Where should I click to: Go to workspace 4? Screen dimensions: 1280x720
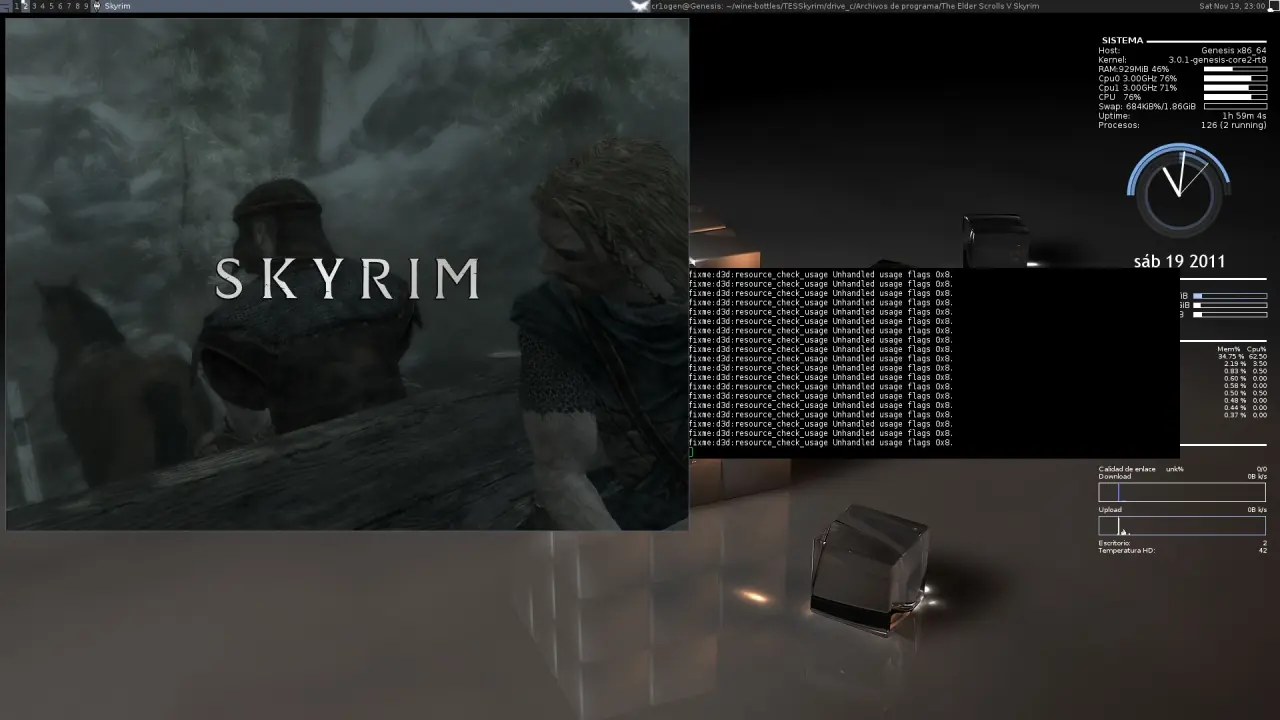point(43,6)
